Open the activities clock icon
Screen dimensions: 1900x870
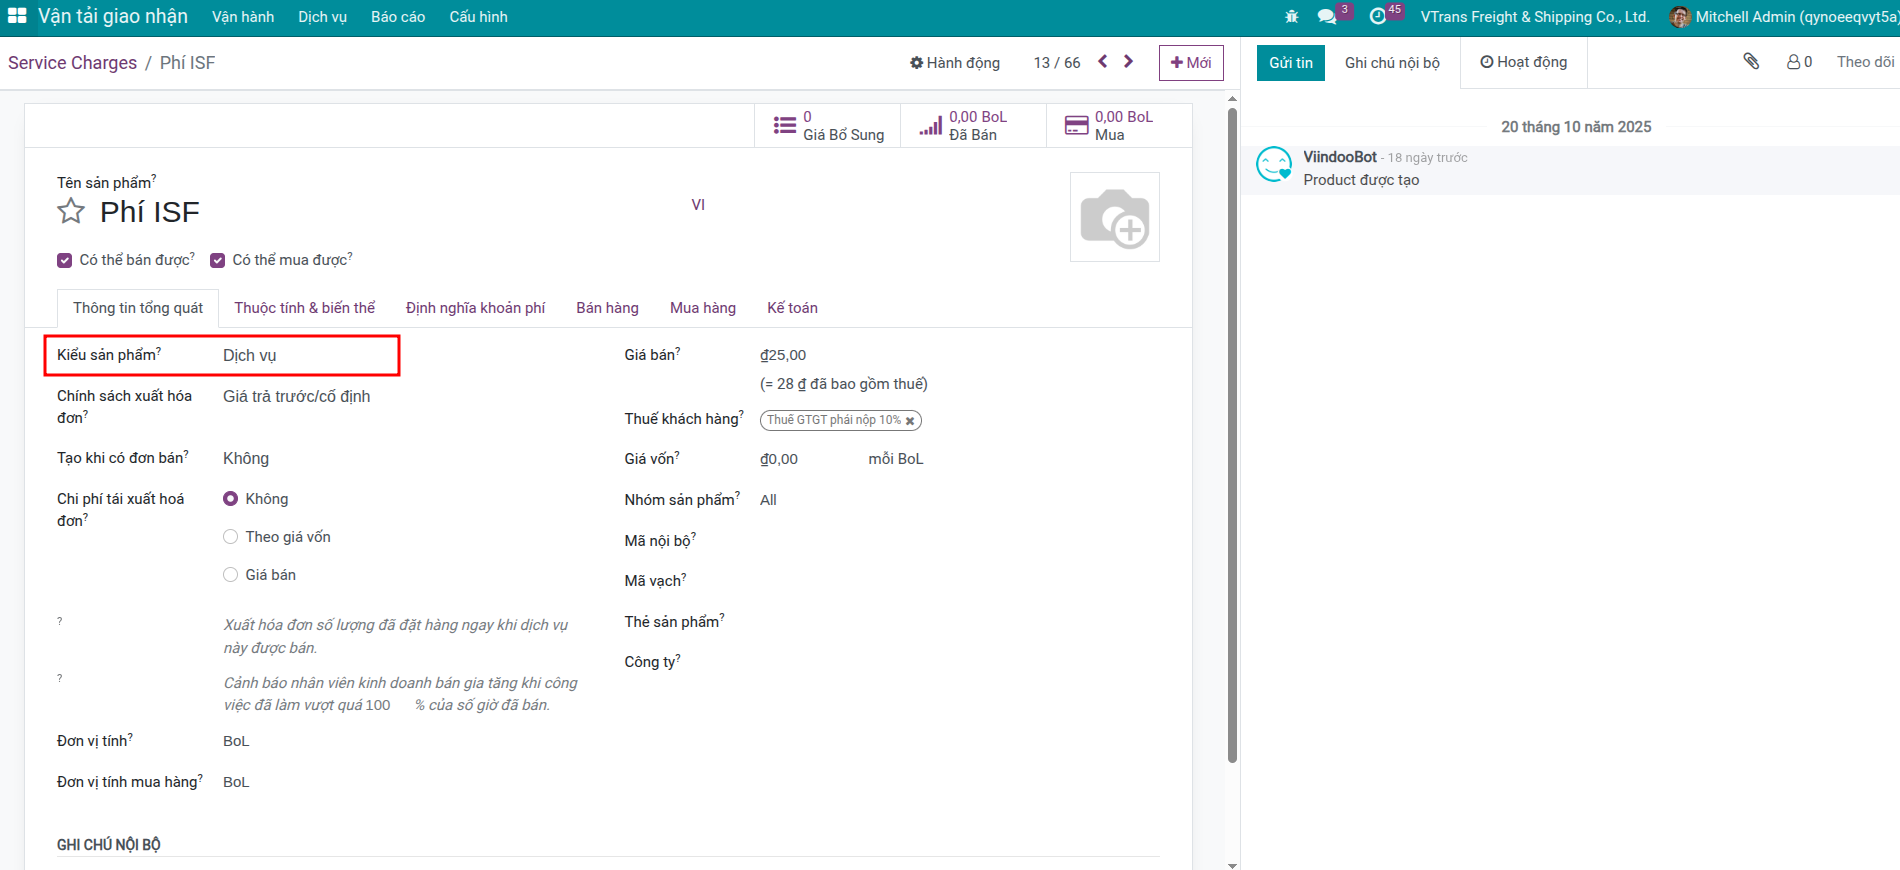(x=1378, y=17)
